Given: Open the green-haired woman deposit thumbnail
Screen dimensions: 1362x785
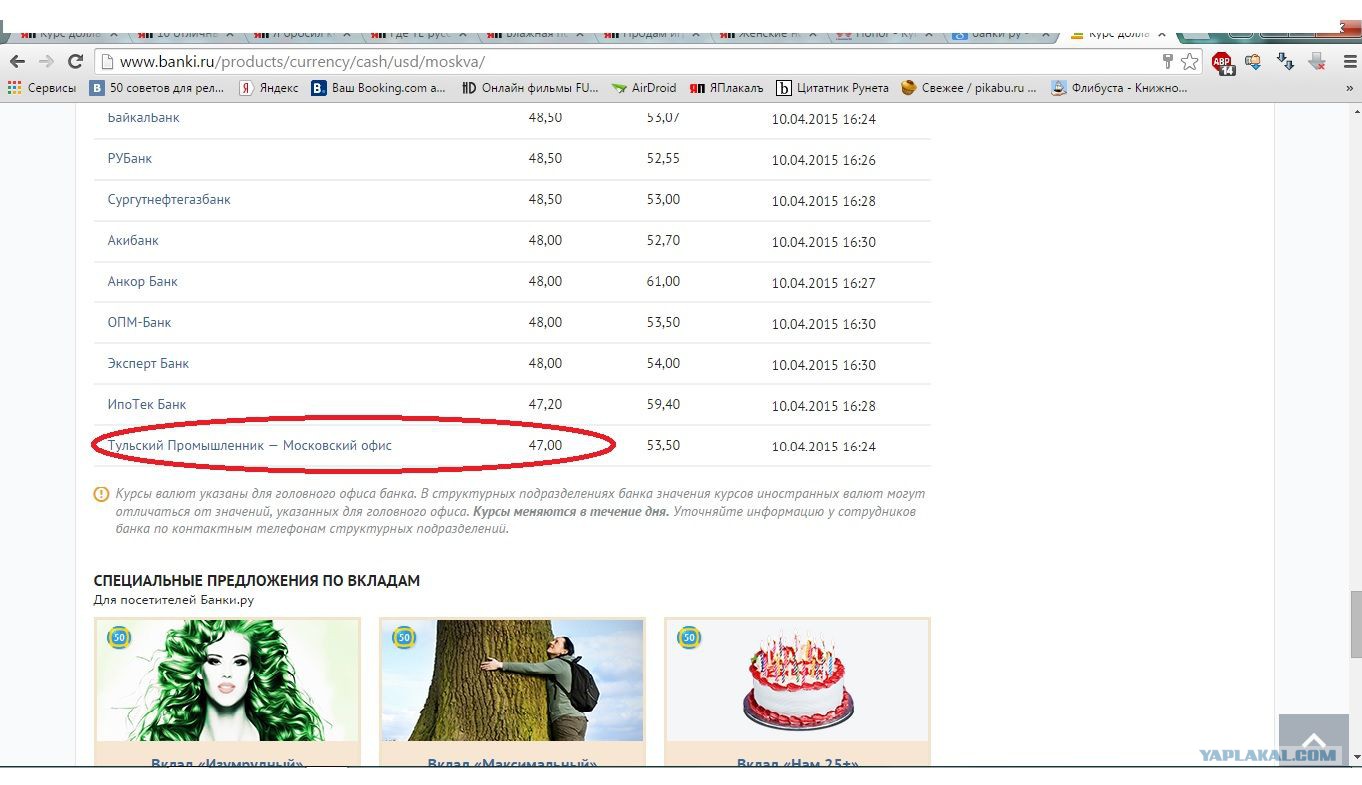Looking at the screenshot, I should pos(228,680).
